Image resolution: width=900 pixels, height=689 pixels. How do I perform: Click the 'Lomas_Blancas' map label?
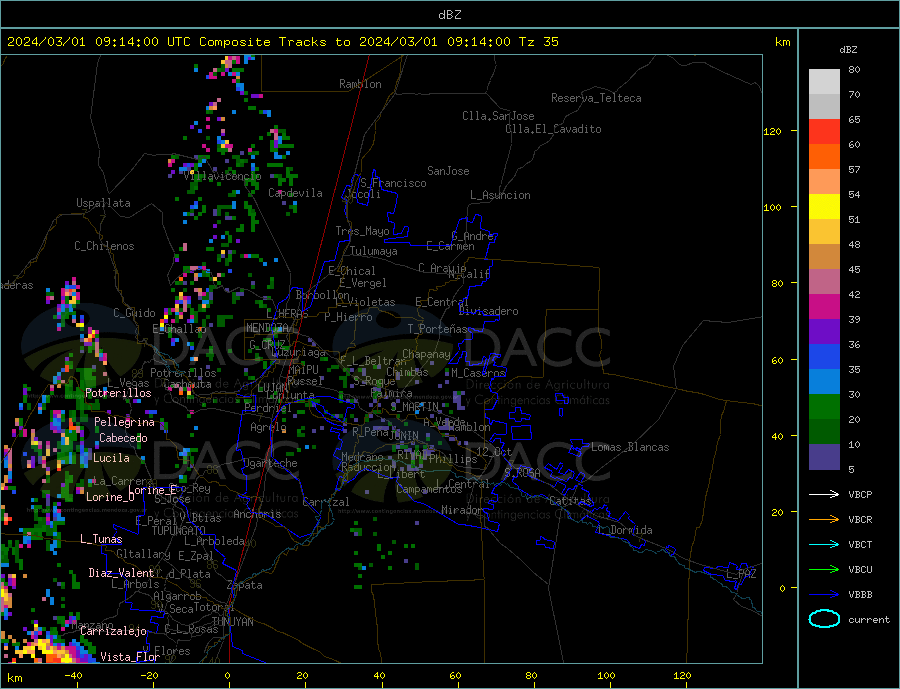[630, 447]
